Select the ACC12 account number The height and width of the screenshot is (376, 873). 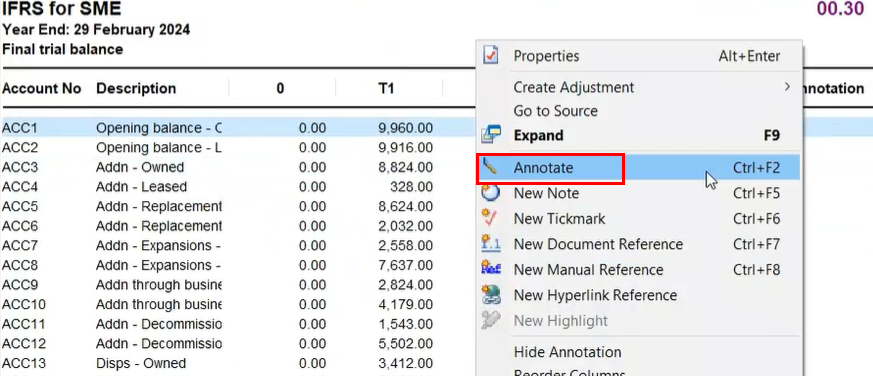click(24, 344)
